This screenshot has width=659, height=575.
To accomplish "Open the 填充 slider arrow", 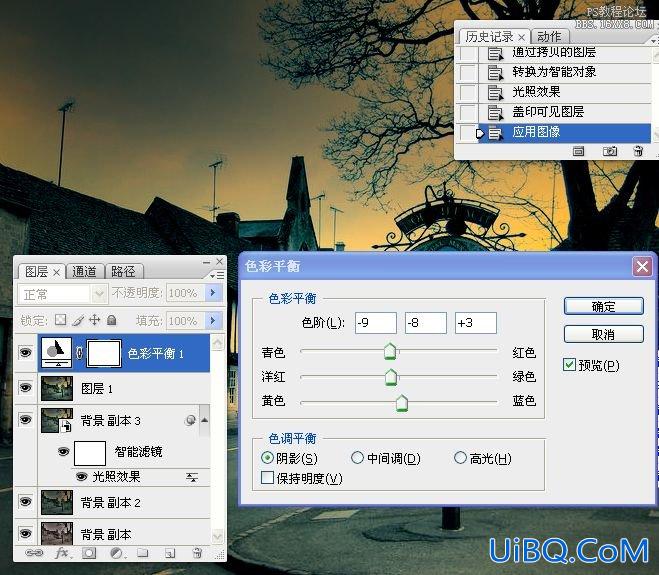I will pos(213,321).
